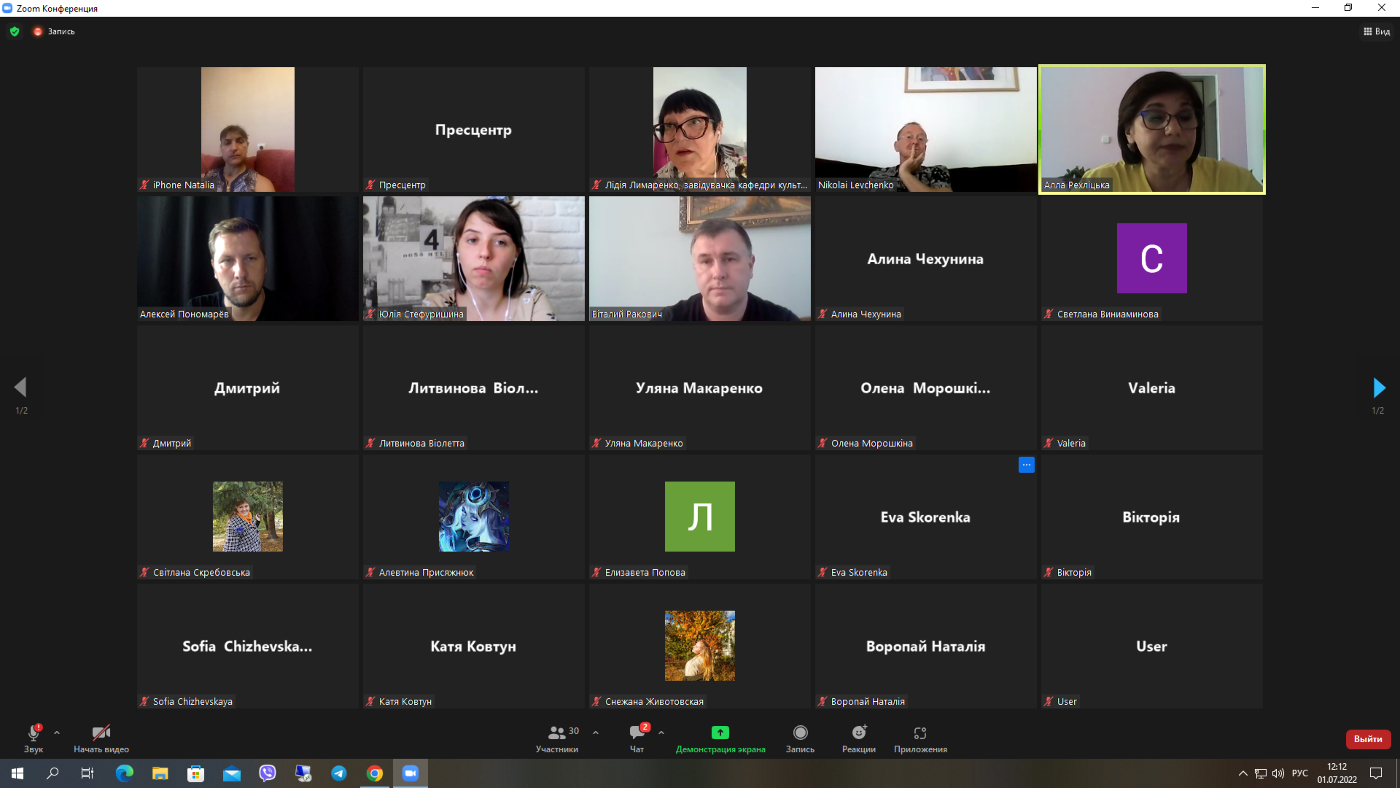The height and width of the screenshot is (788, 1400).
Task: Click the Запись recording indicator at top
Action: point(54,31)
